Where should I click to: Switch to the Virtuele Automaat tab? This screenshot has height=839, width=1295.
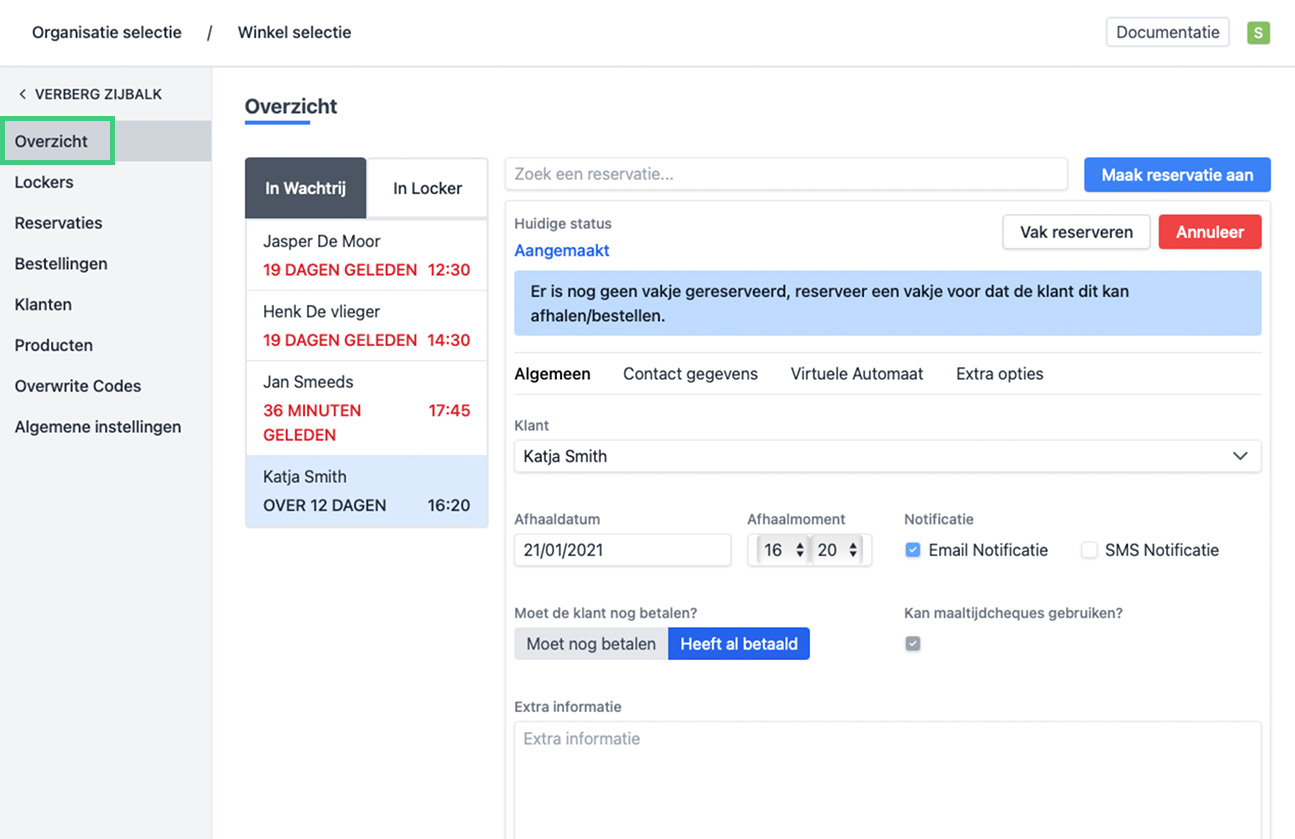(857, 374)
